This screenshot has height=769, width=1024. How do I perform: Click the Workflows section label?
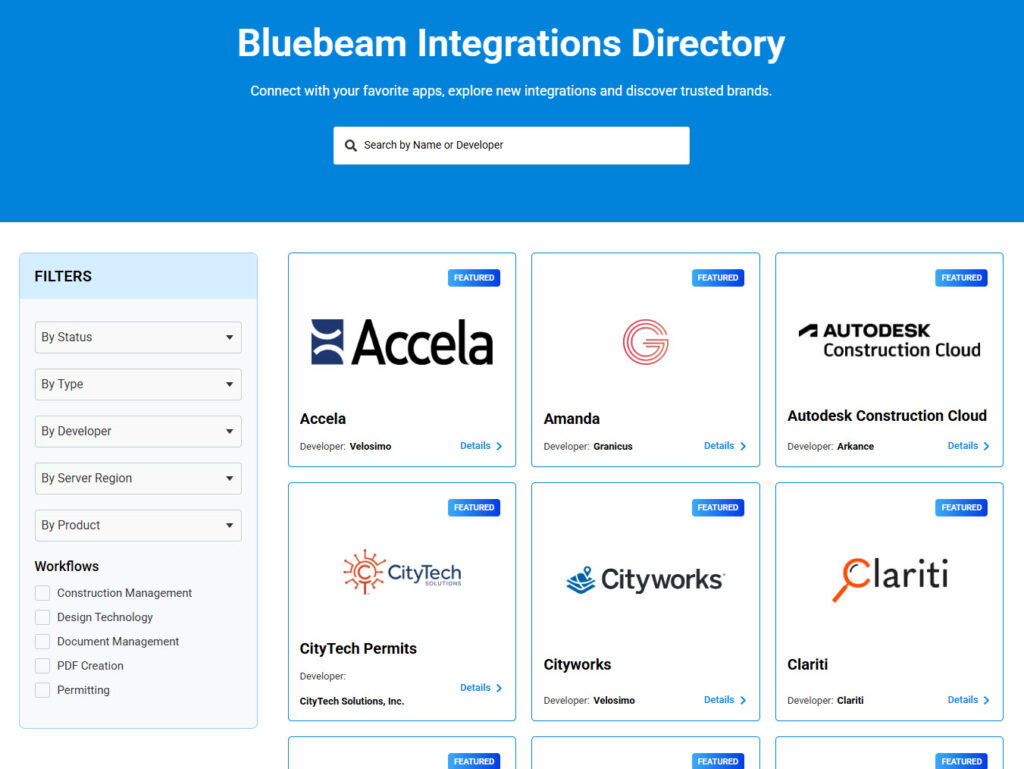[67, 567]
